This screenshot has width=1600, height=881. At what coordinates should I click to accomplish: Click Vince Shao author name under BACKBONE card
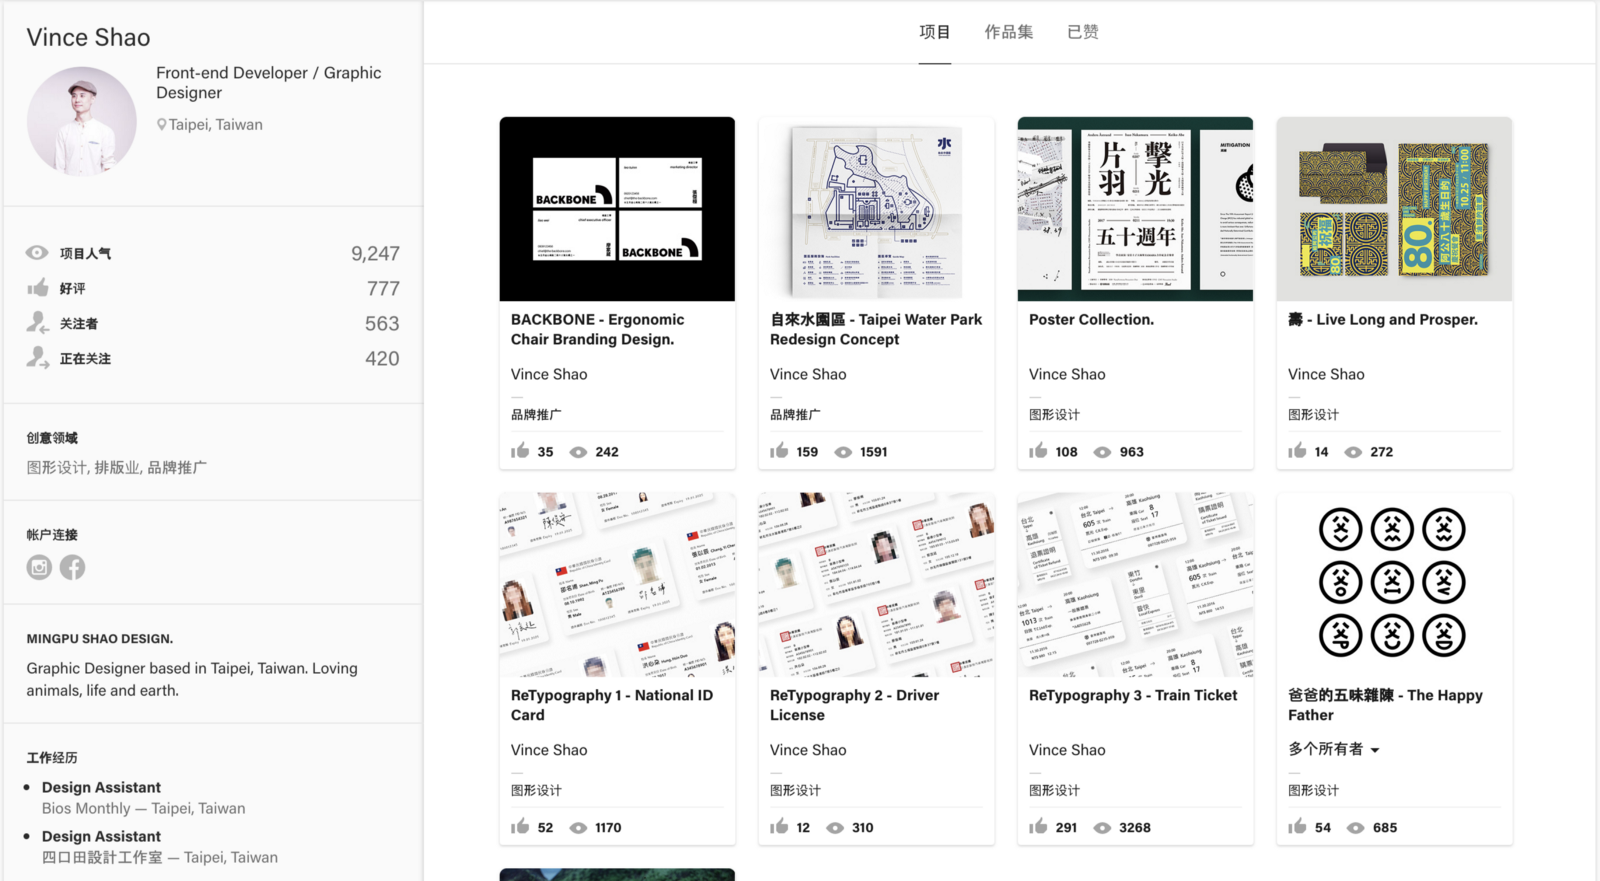(549, 374)
